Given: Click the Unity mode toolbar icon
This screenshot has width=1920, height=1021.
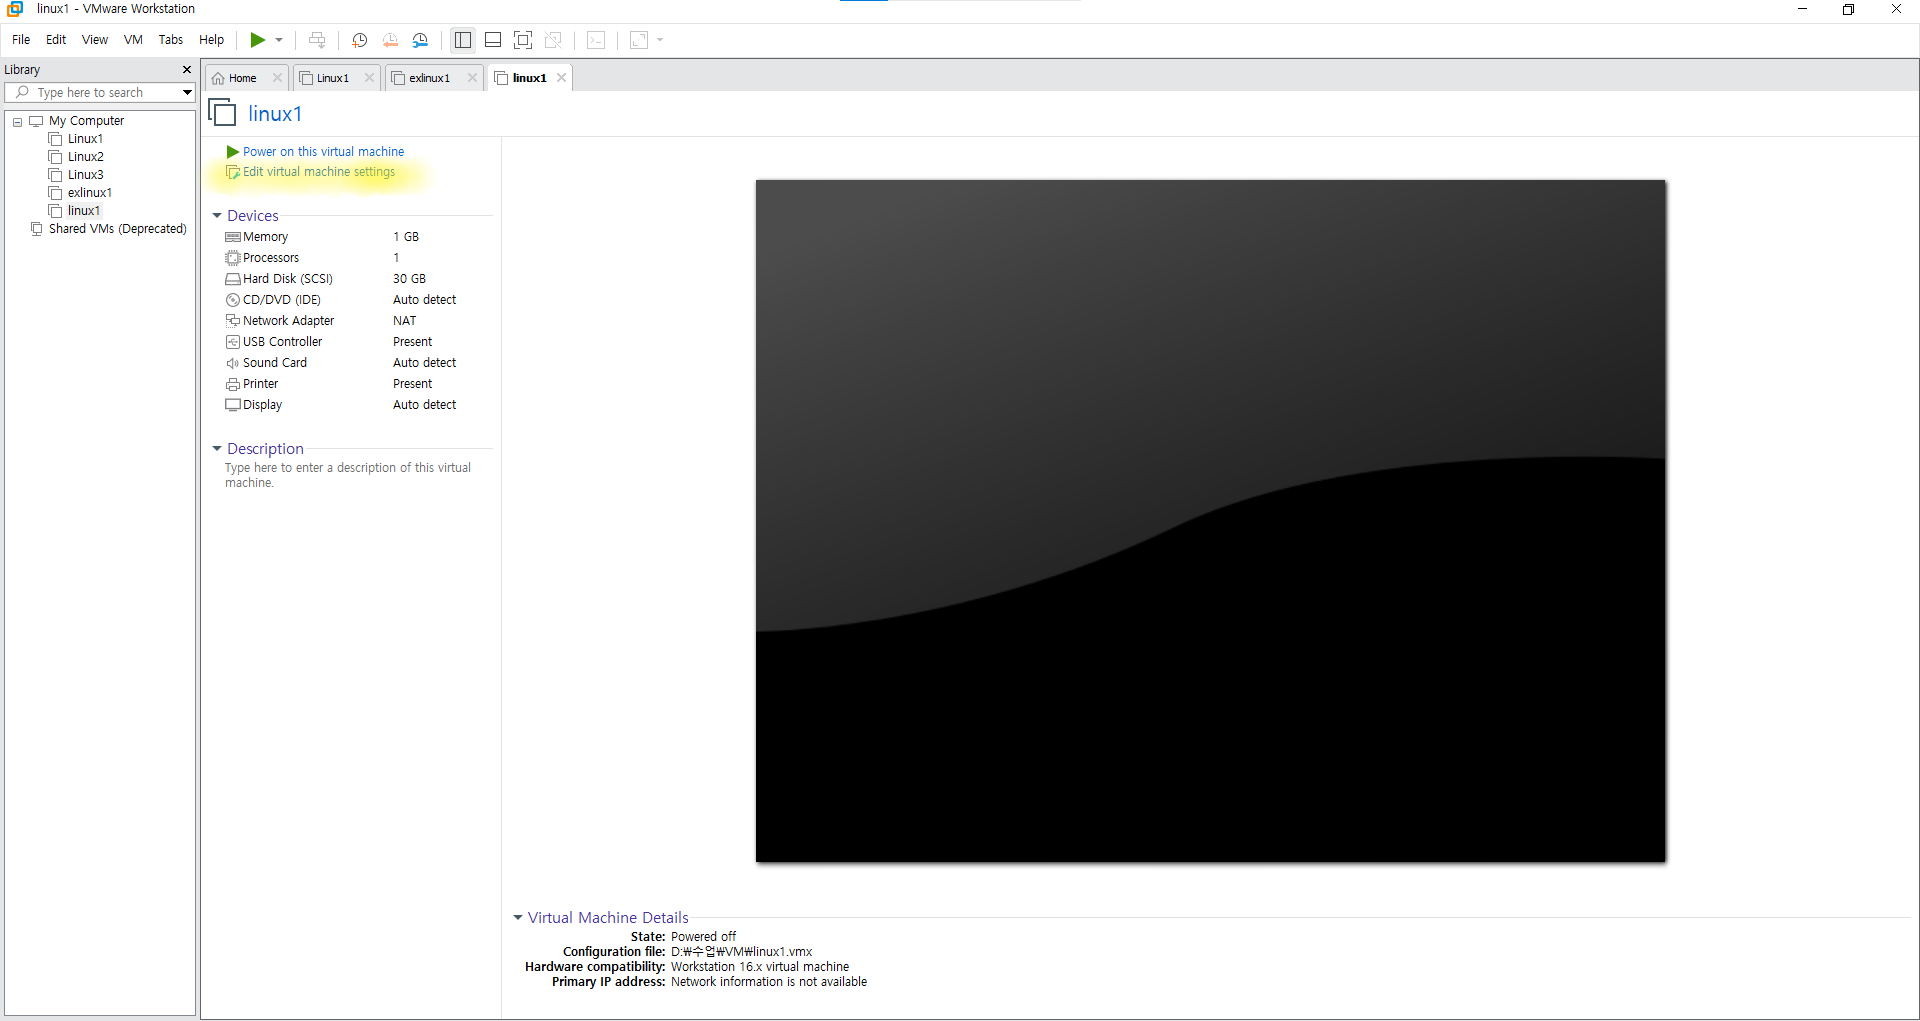Looking at the screenshot, I should coord(553,40).
